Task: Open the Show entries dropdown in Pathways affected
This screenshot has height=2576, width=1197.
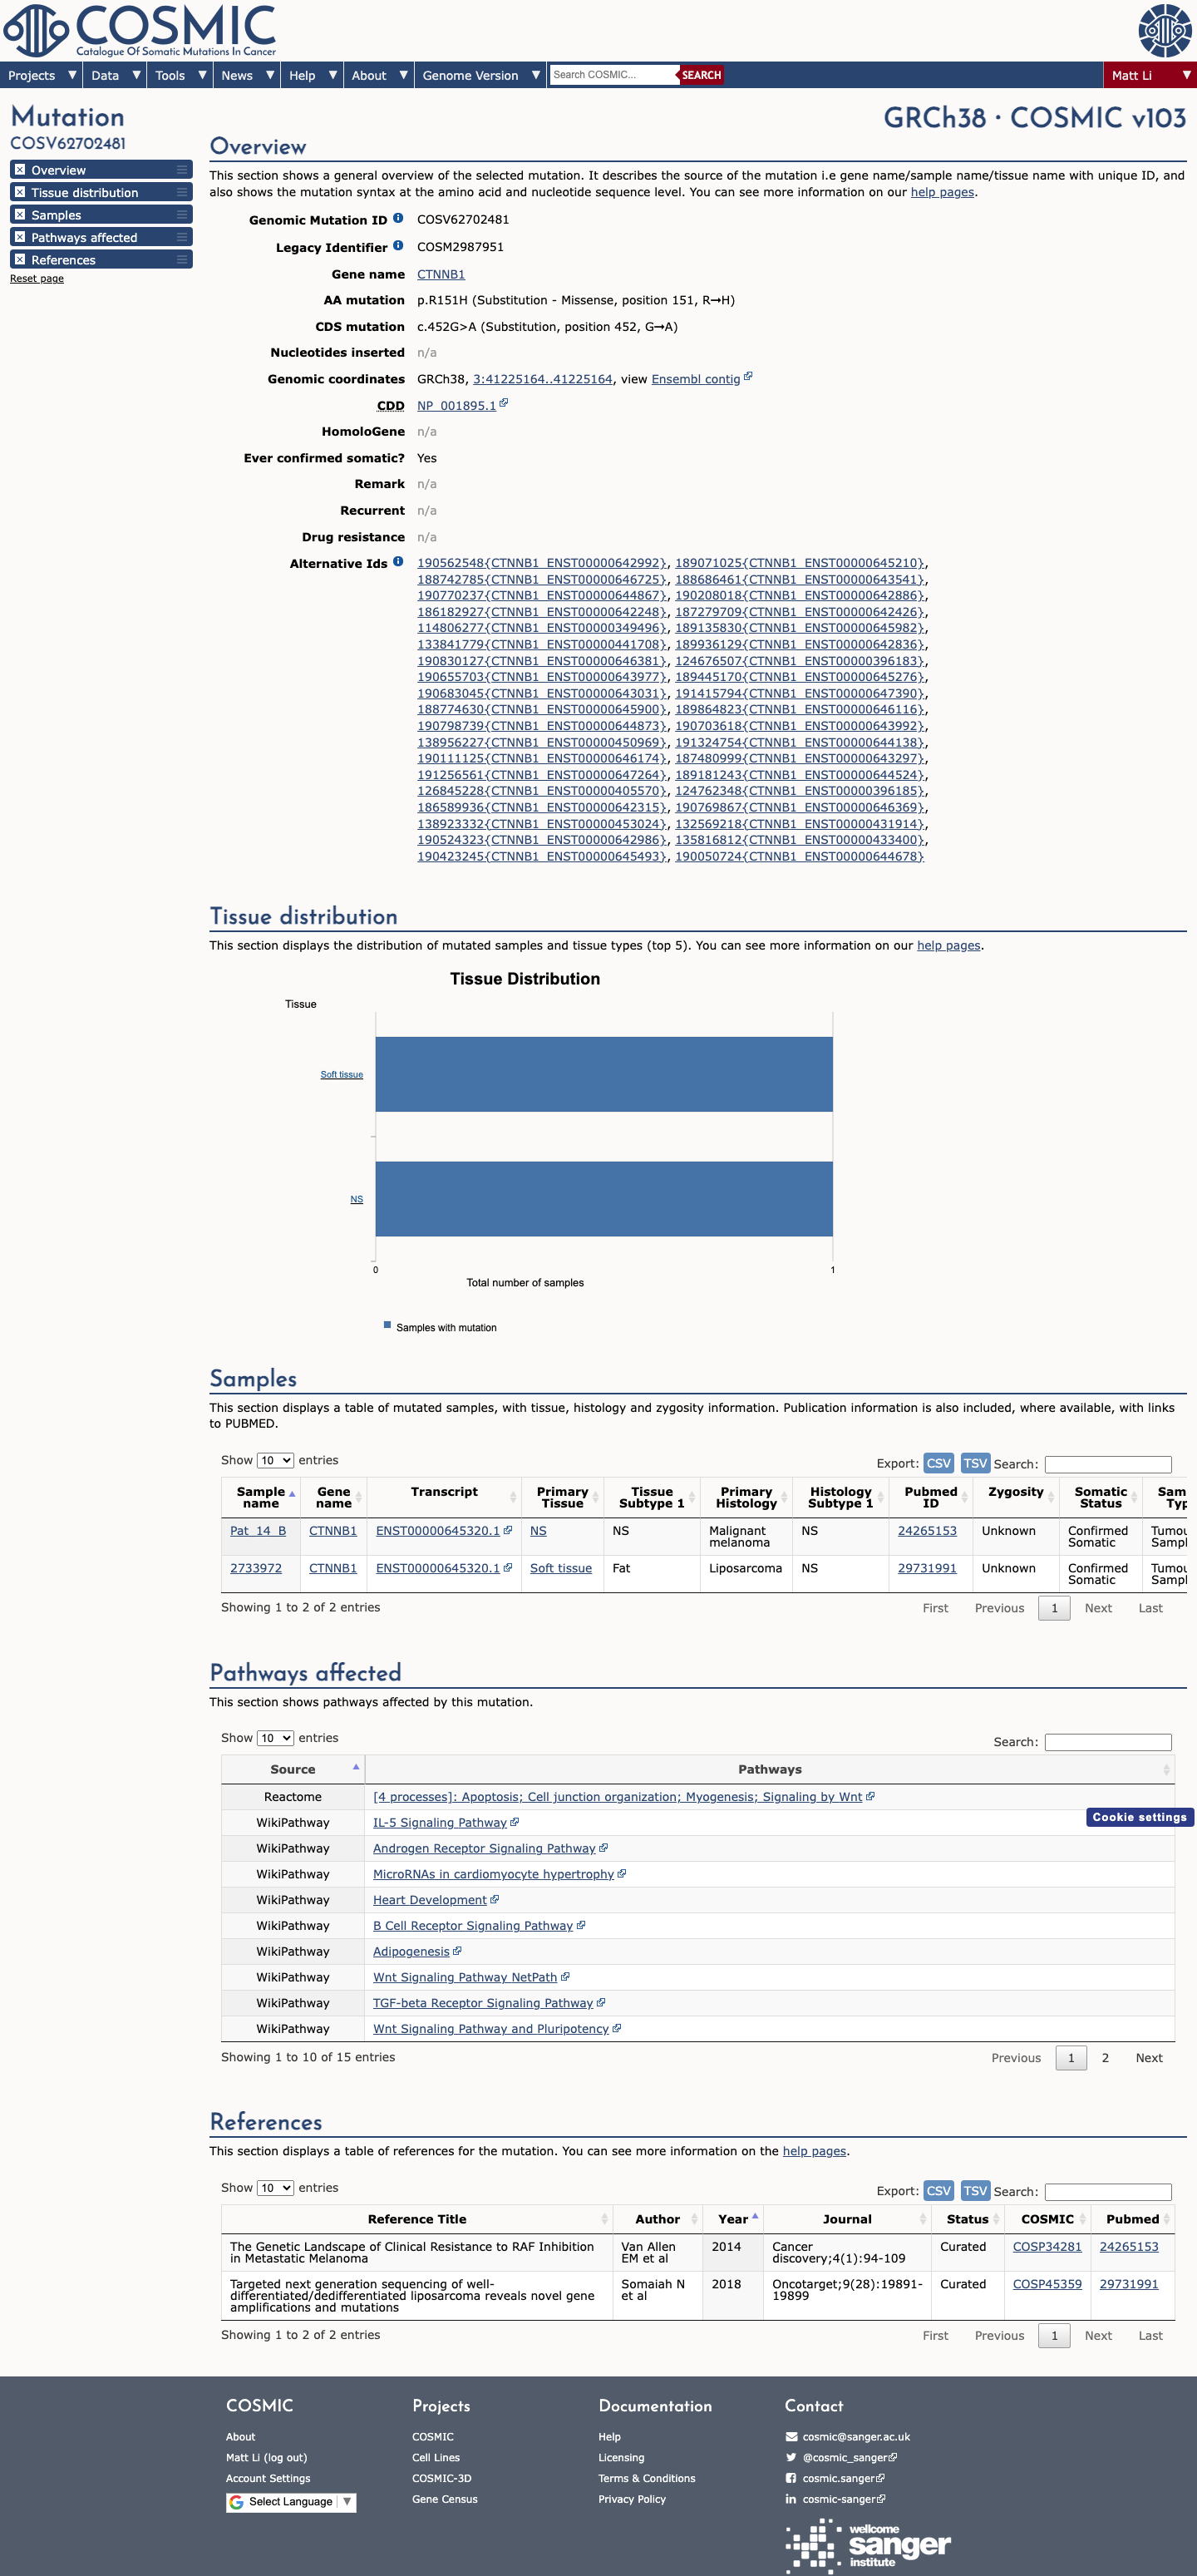Action: (x=275, y=1738)
